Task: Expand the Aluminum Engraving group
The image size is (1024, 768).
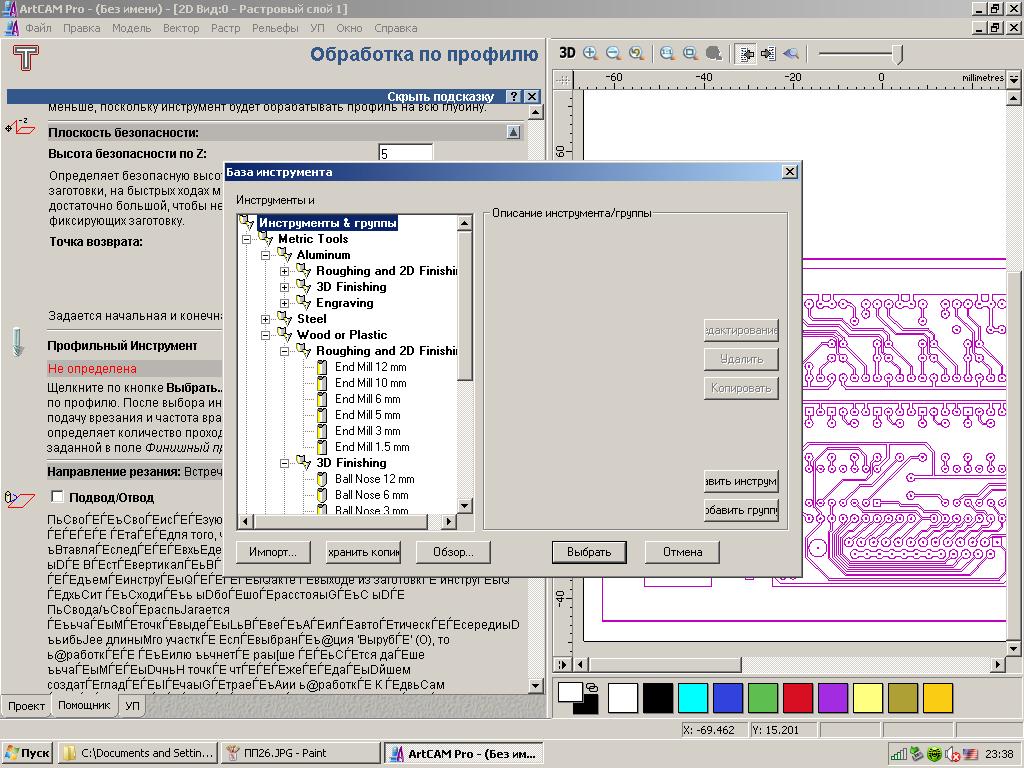Action: click(285, 303)
